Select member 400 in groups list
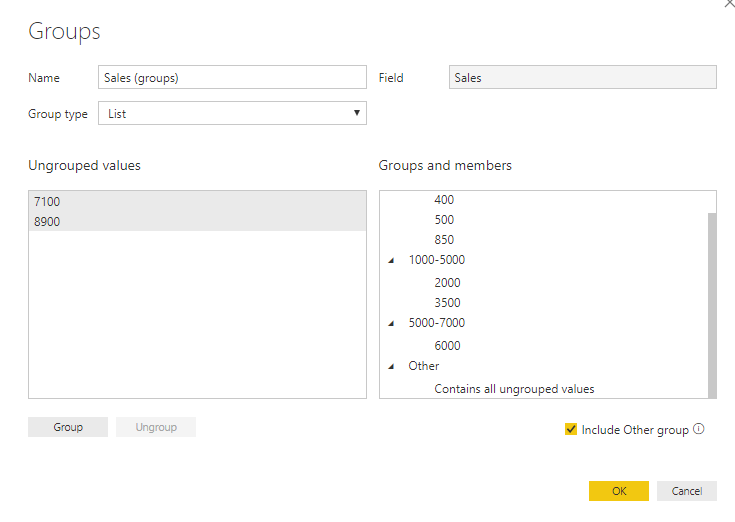Image resolution: width=735 pixels, height=522 pixels. point(444,200)
